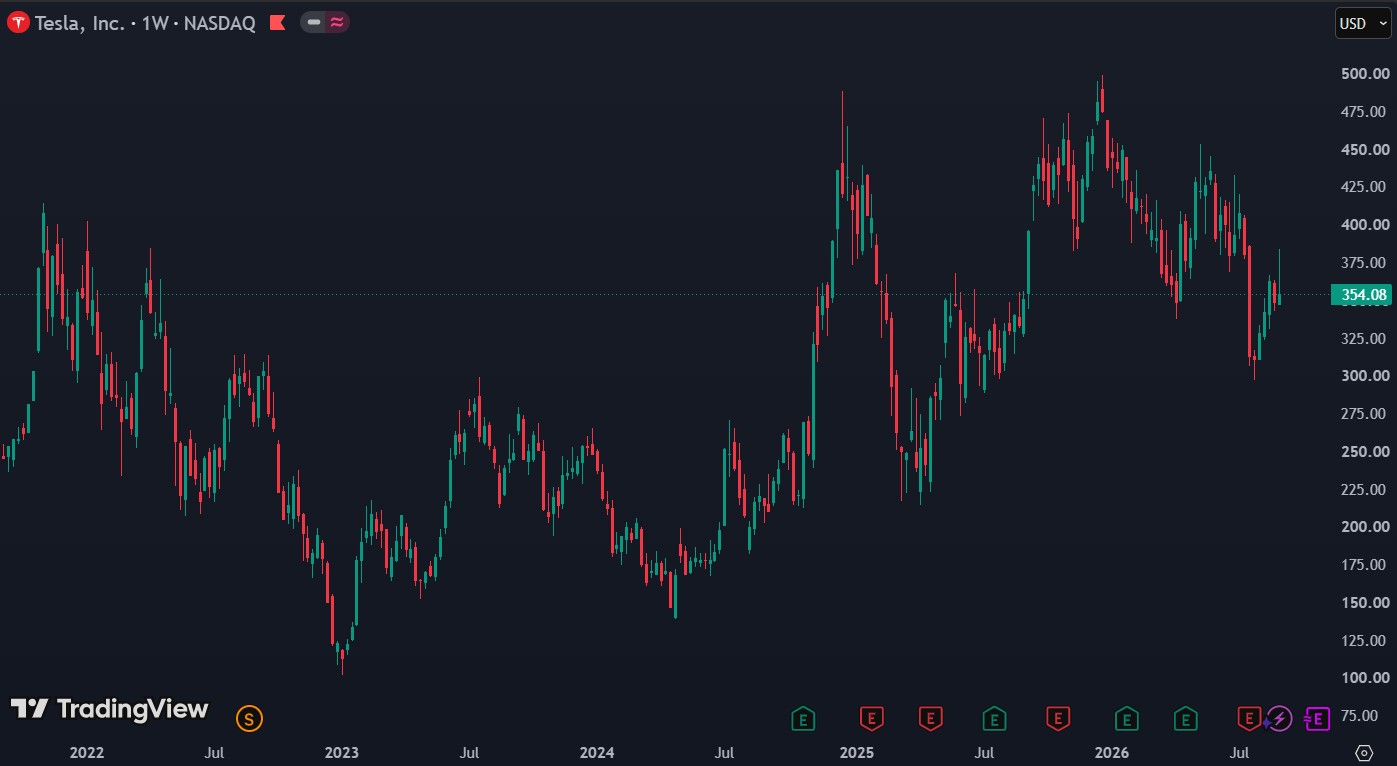This screenshot has width=1397, height=766.
Task: Click the 2026 label on the time axis
Action: tap(1112, 752)
